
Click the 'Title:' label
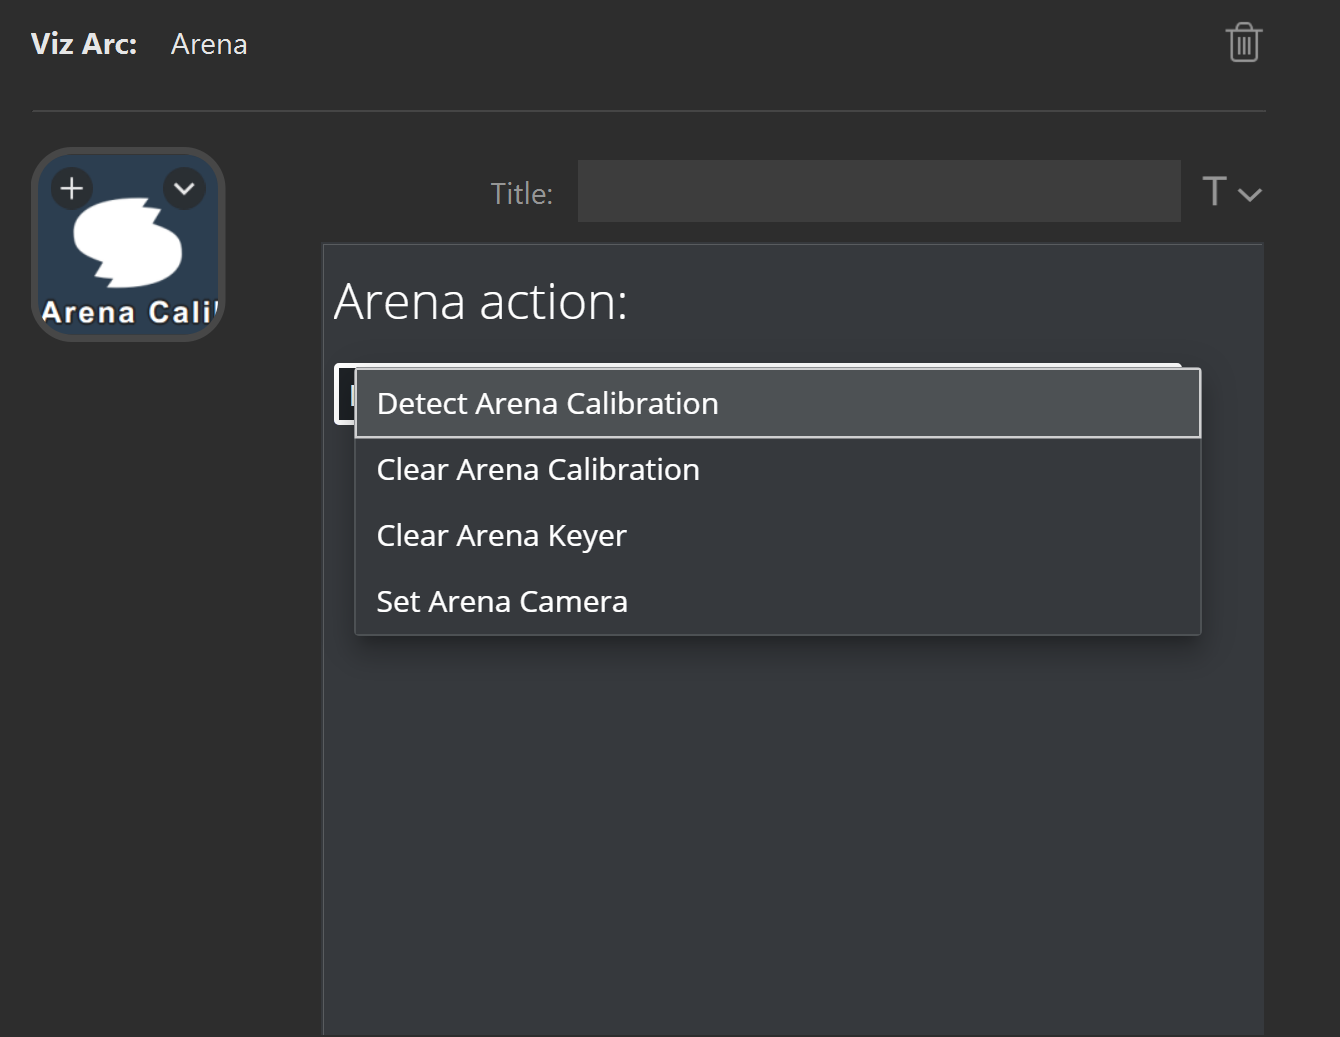pyautogui.click(x=521, y=193)
